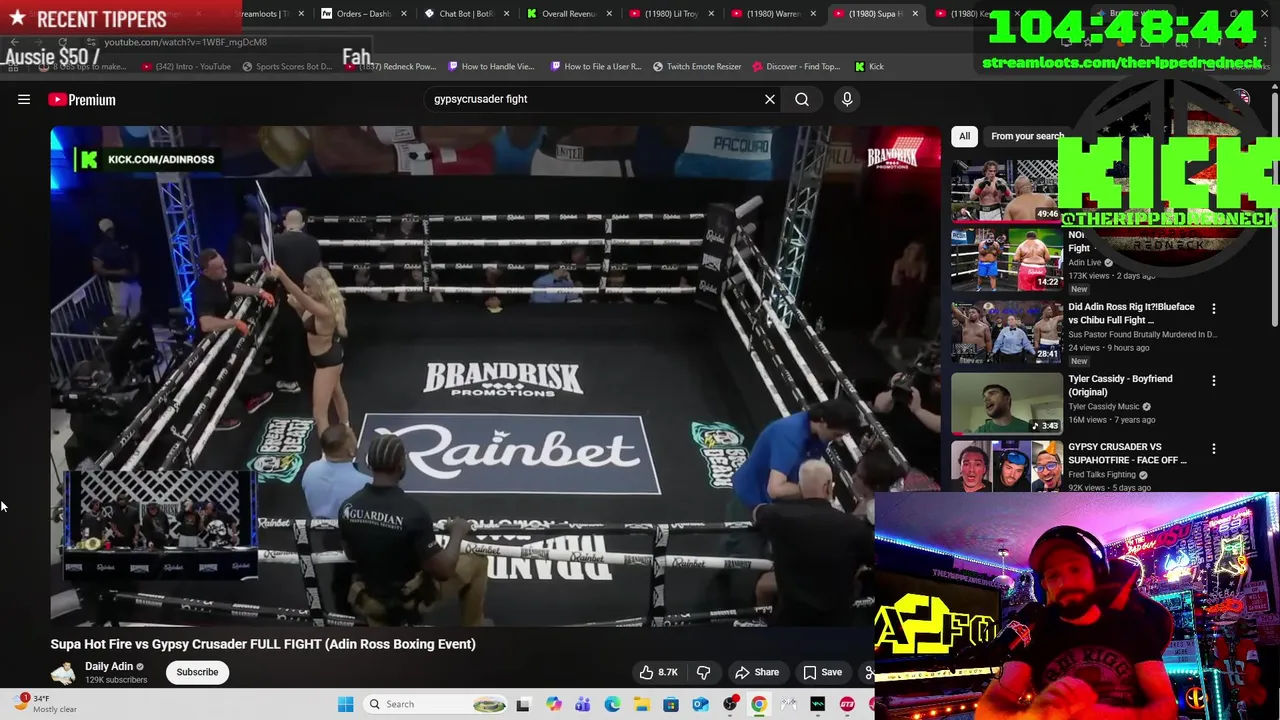Open 'Sports Scores Bot D...' bookmark
Screen dimensions: 1280x720
click(x=287, y=66)
